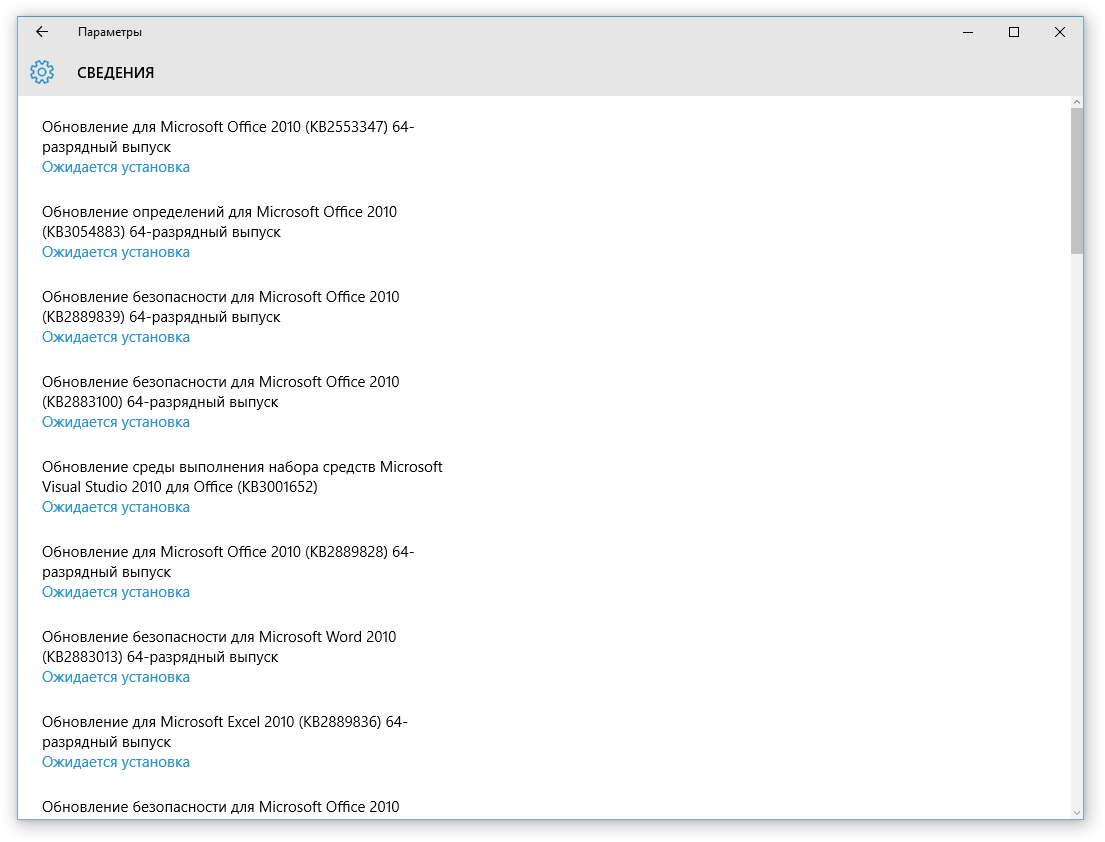Open install status link for KB2889828

116,592
